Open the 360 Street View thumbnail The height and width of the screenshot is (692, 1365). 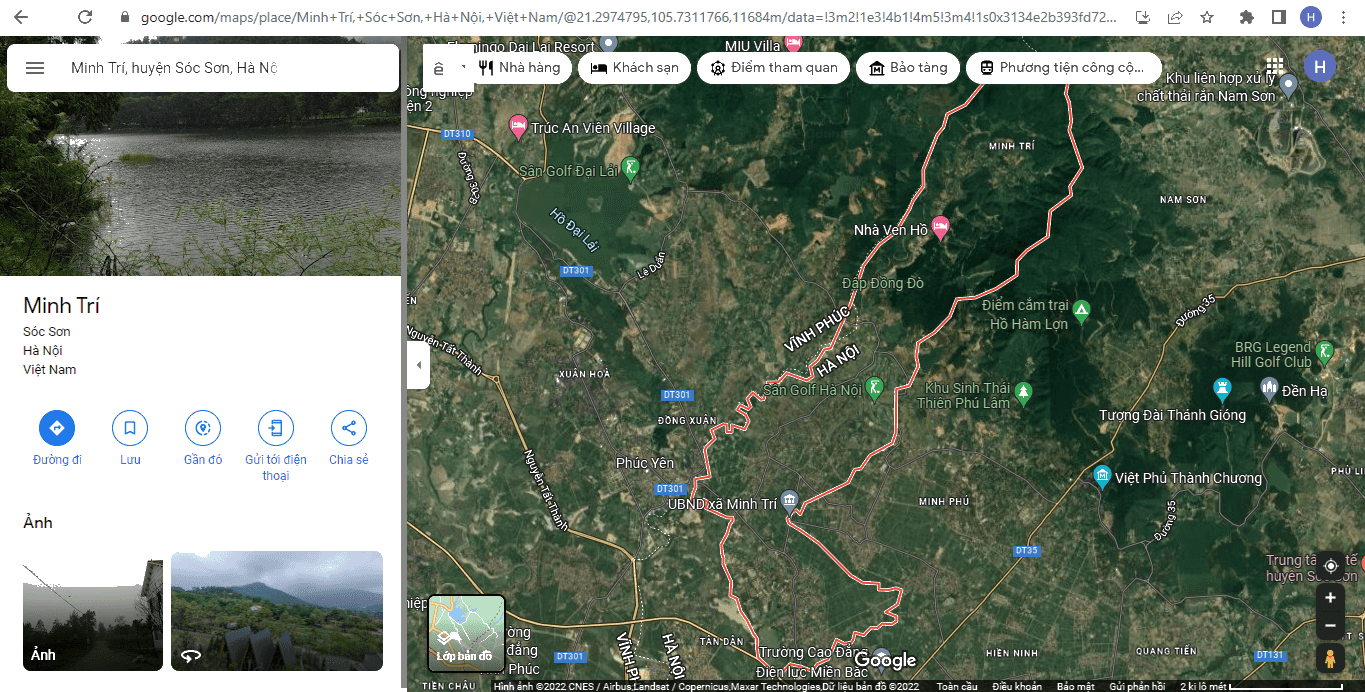277,611
